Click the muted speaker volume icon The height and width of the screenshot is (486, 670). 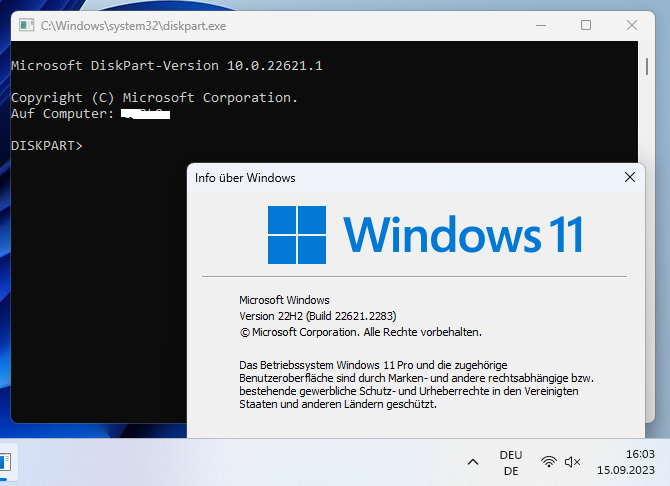[x=573, y=462]
